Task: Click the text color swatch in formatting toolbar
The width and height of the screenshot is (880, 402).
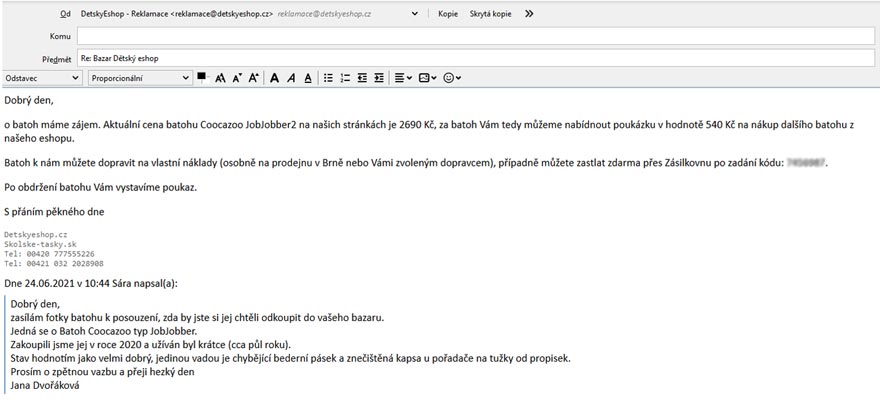Action: click(x=201, y=76)
